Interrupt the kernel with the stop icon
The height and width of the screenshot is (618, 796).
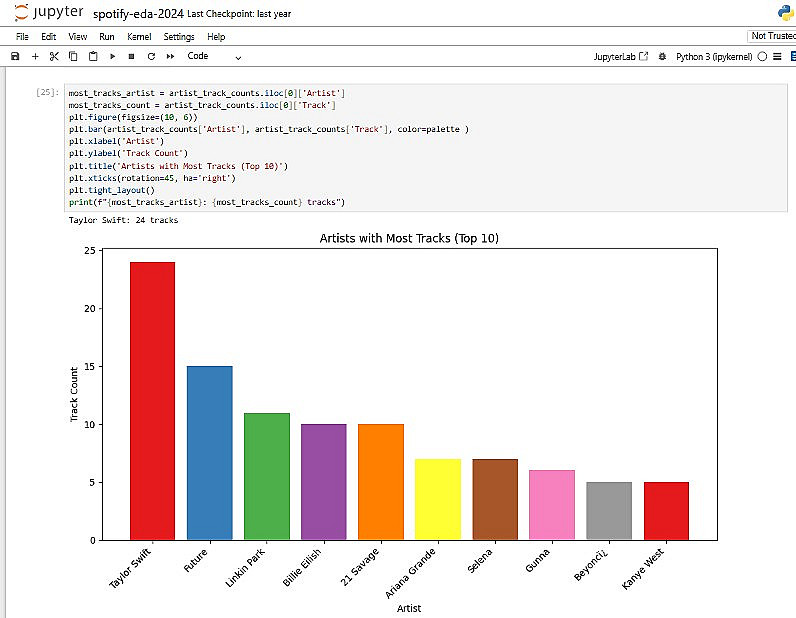(131, 56)
